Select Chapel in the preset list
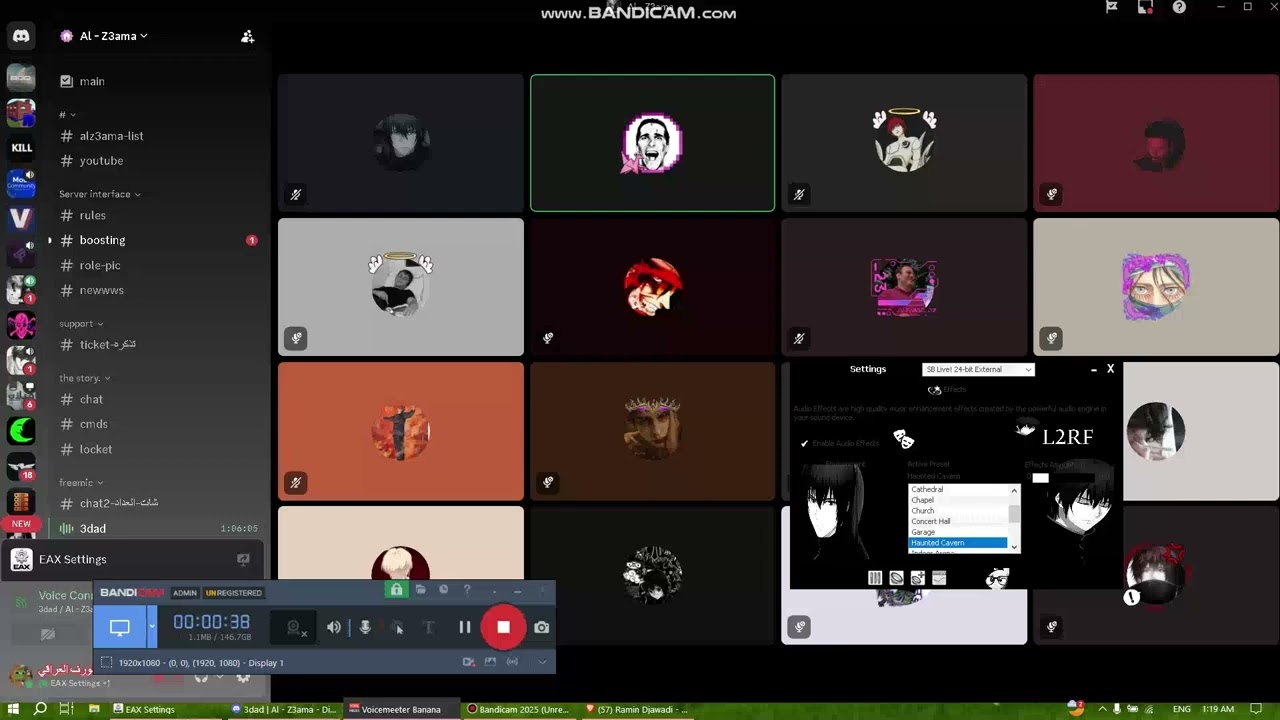The height and width of the screenshot is (720, 1280). point(958,500)
